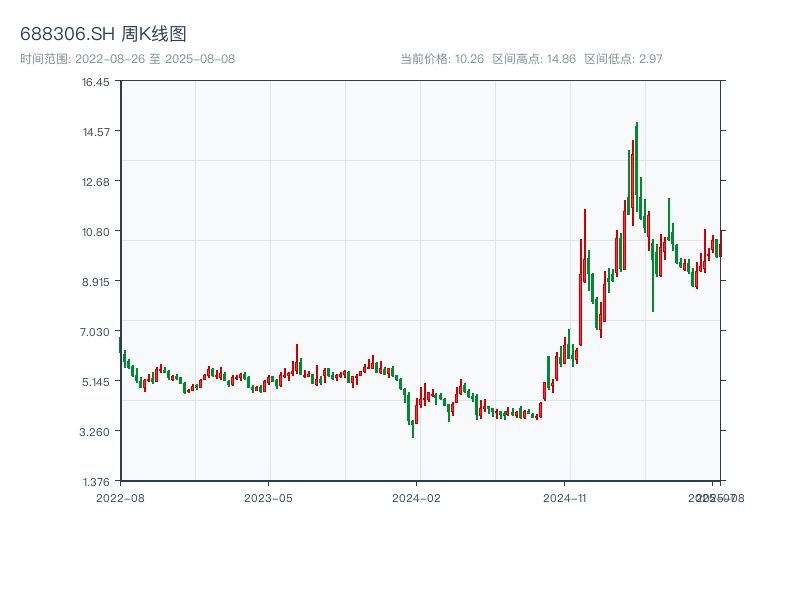Click the 16.45 y-axis label

coord(96,82)
